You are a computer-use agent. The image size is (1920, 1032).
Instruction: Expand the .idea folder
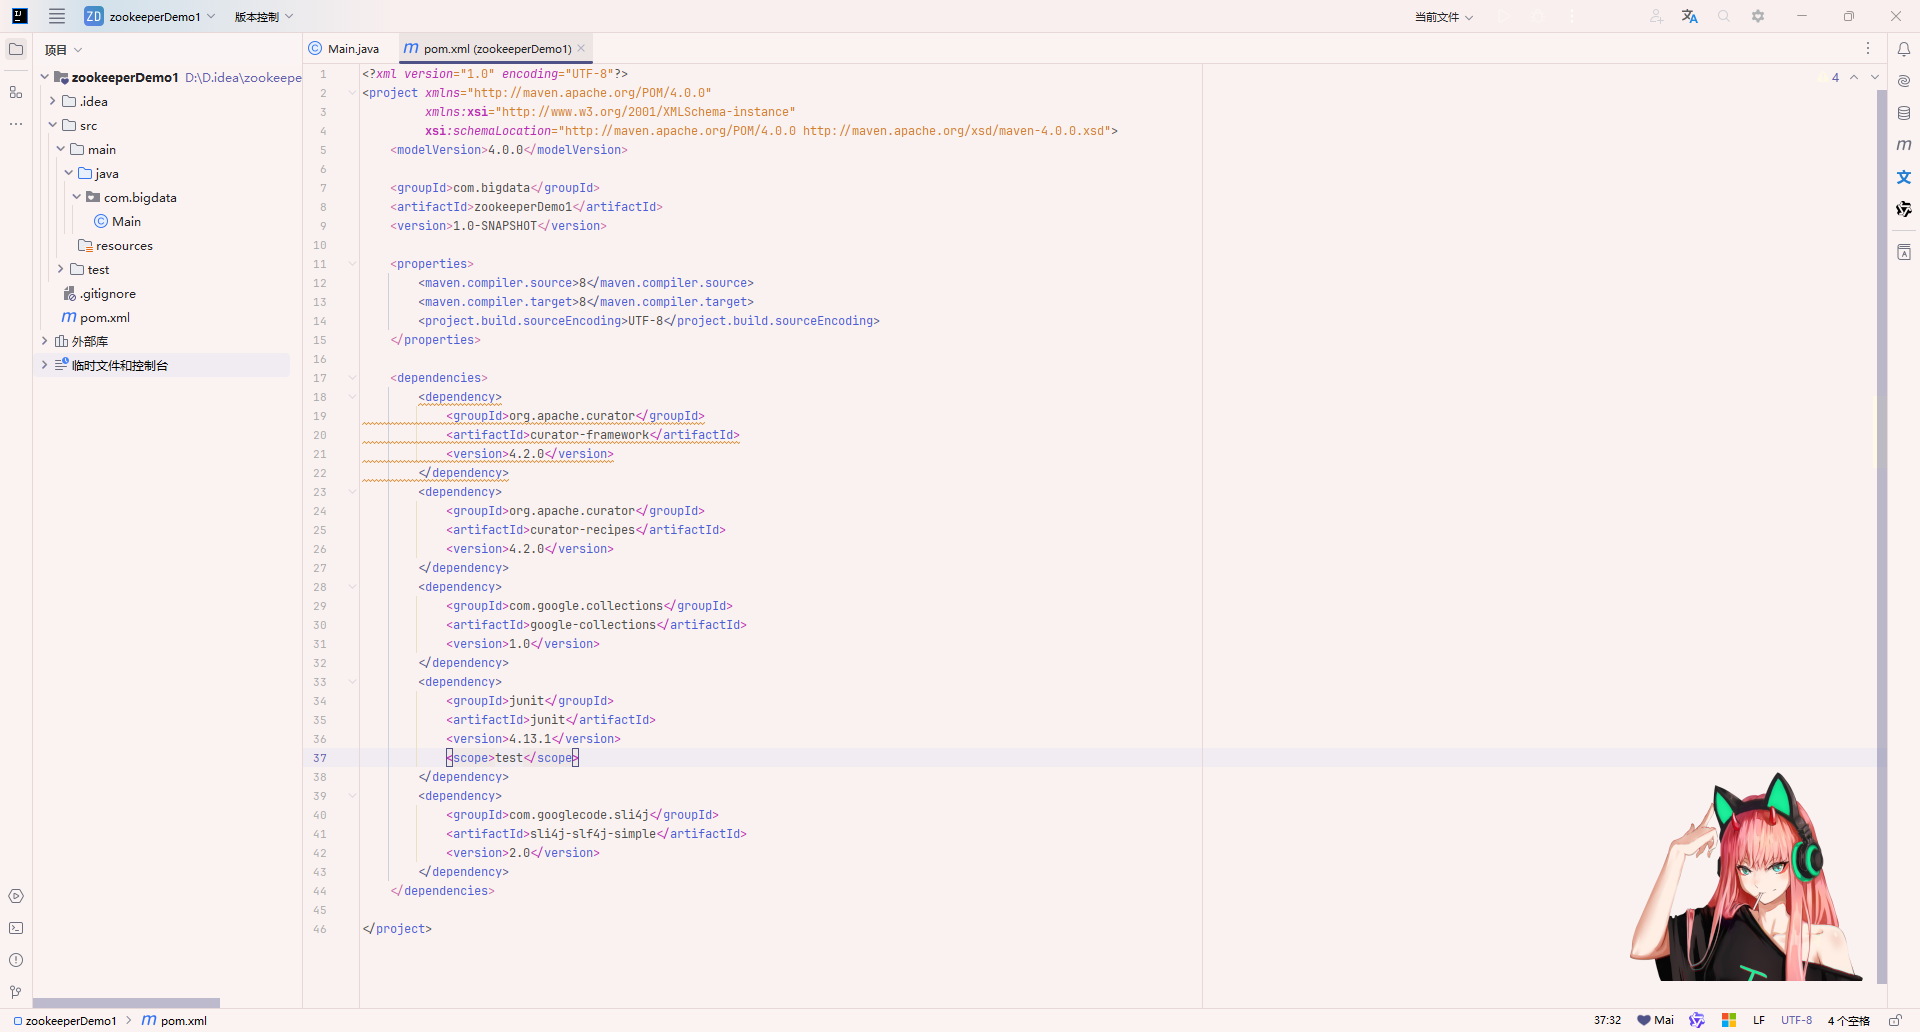coord(53,101)
